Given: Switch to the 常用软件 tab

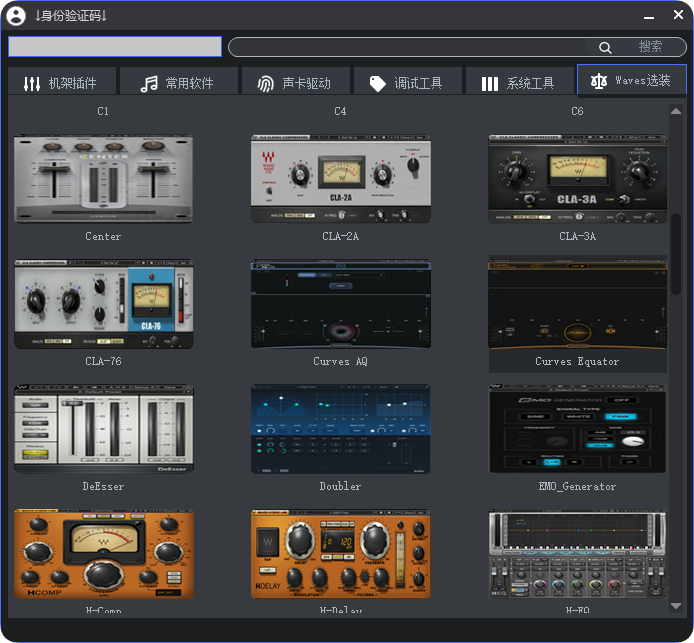Looking at the screenshot, I should (179, 81).
